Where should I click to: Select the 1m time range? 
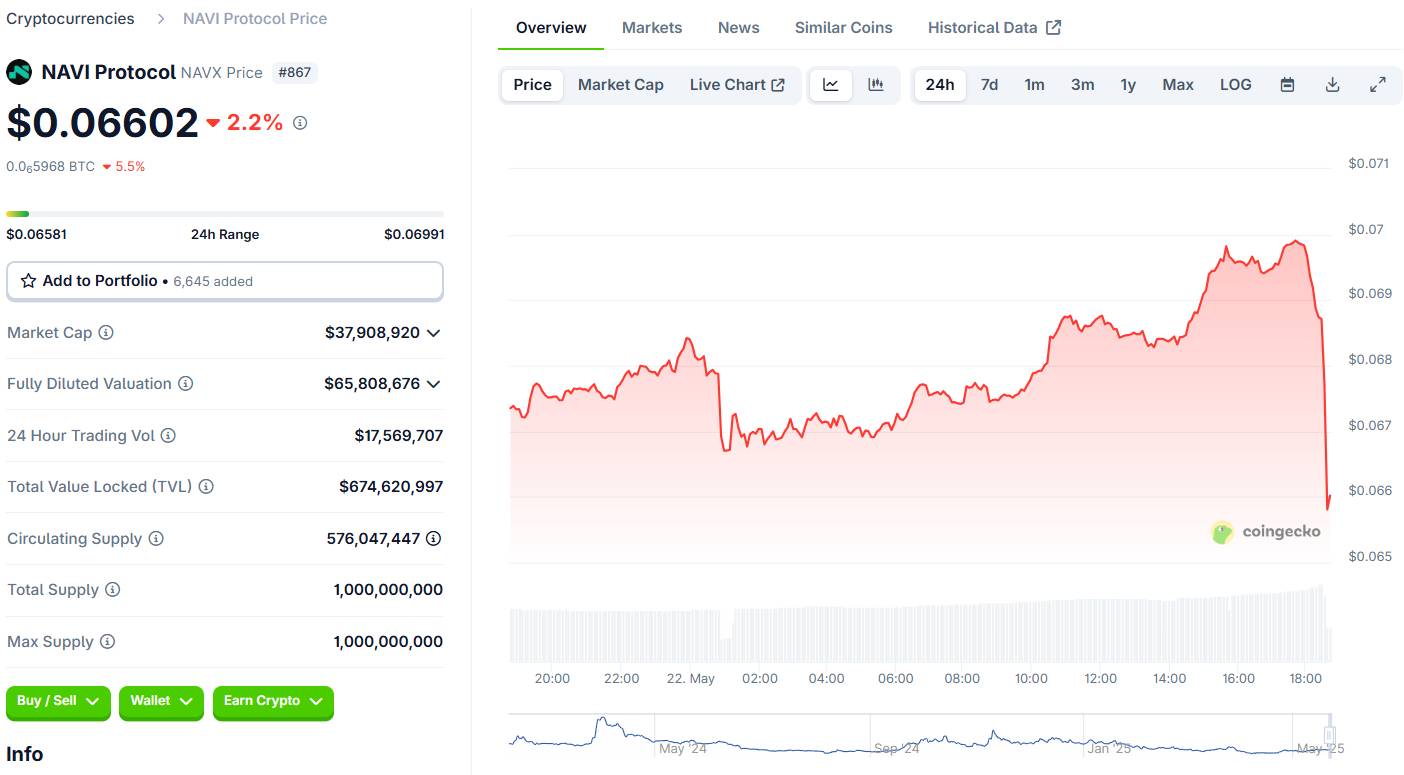point(1034,85)
